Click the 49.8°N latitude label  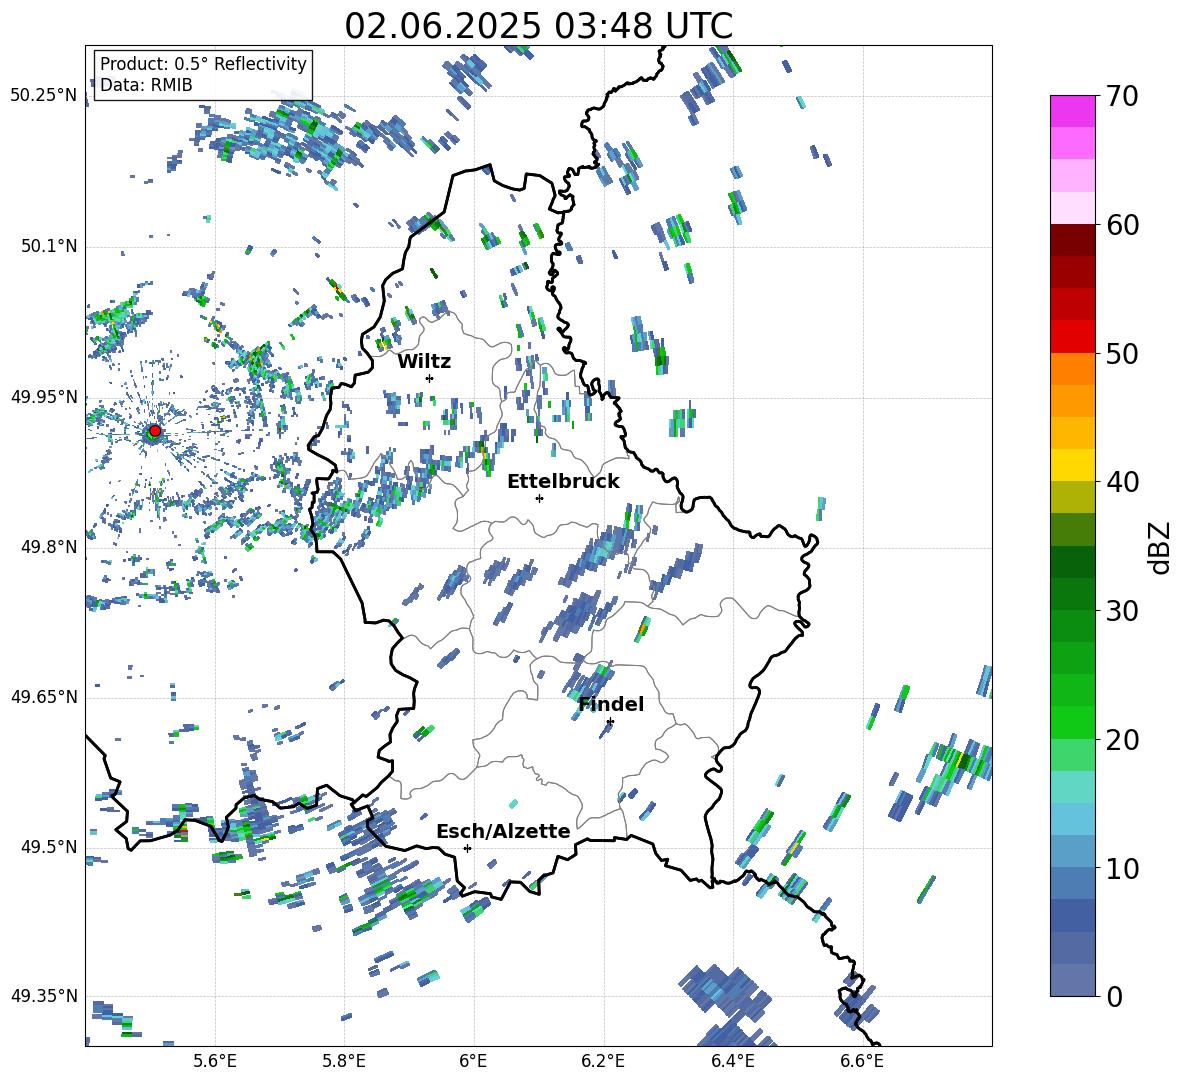pyautogui.click(x=48, y=547)
